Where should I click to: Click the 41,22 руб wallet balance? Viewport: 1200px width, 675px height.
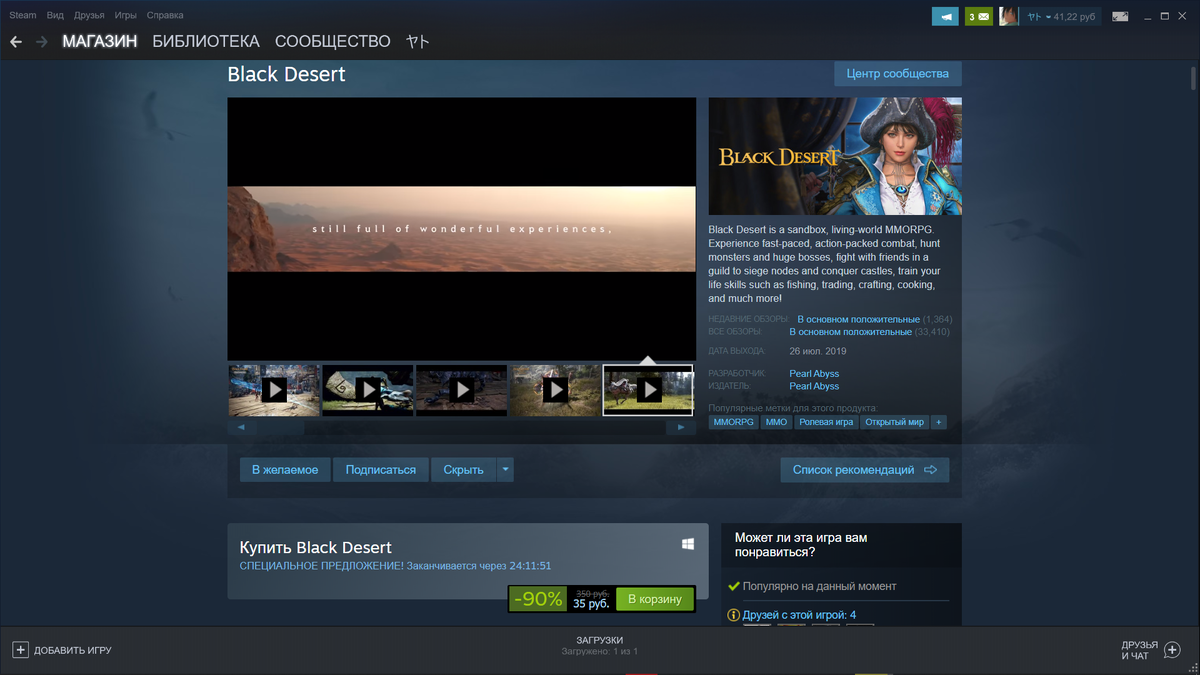(1077, 16)
